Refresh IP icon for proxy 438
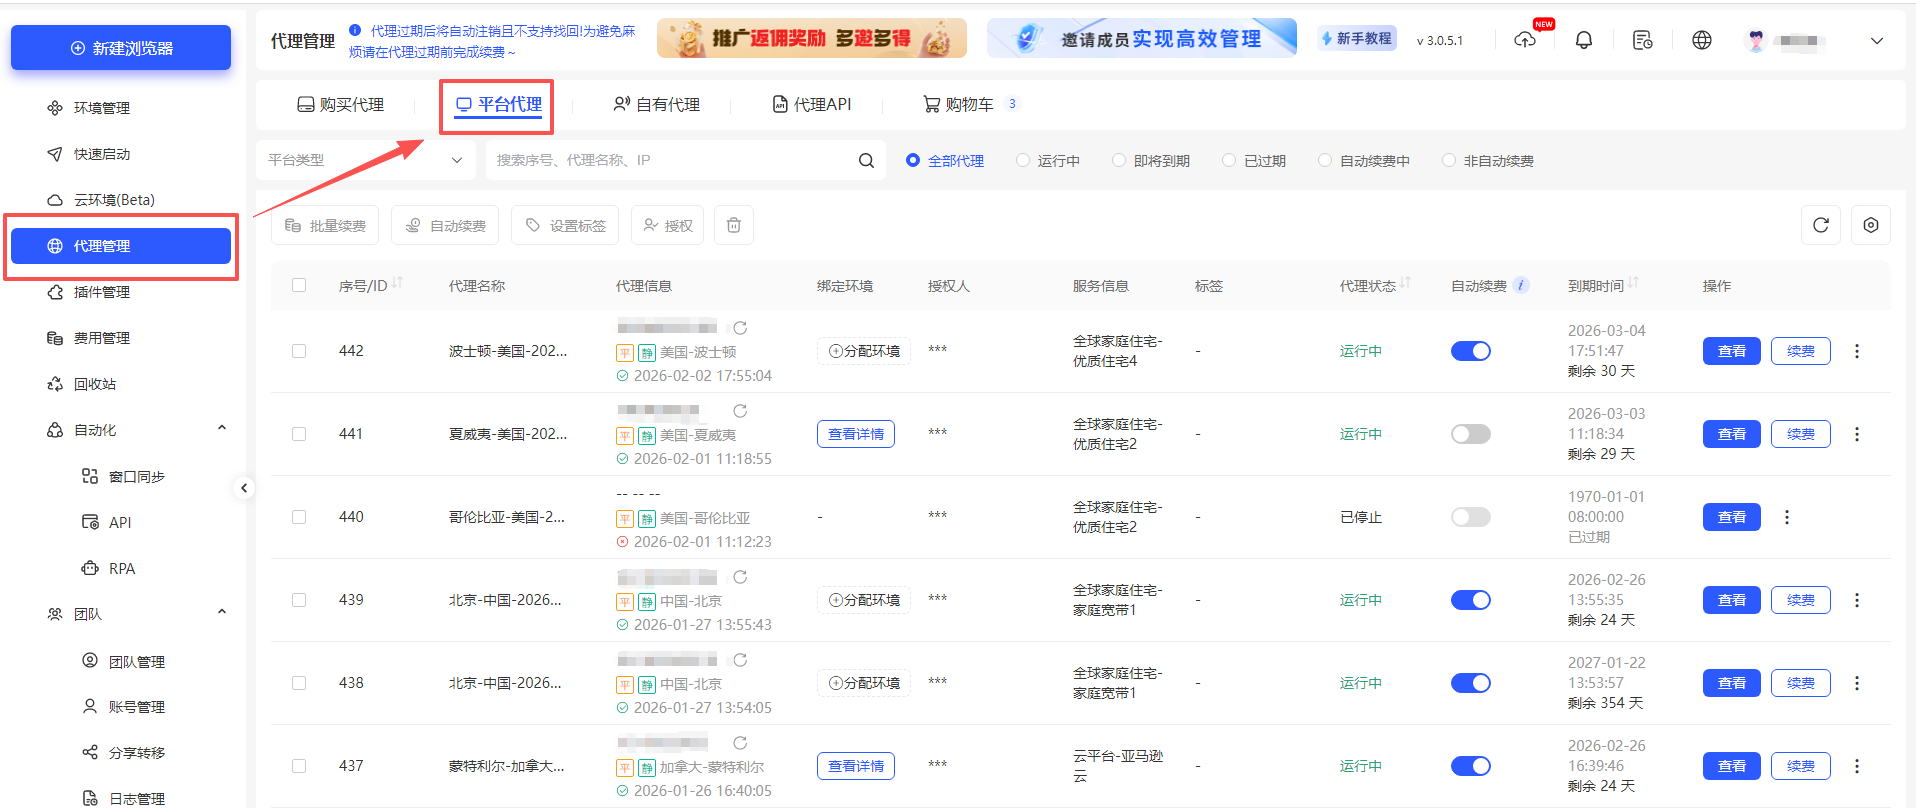 pos(740,660)
